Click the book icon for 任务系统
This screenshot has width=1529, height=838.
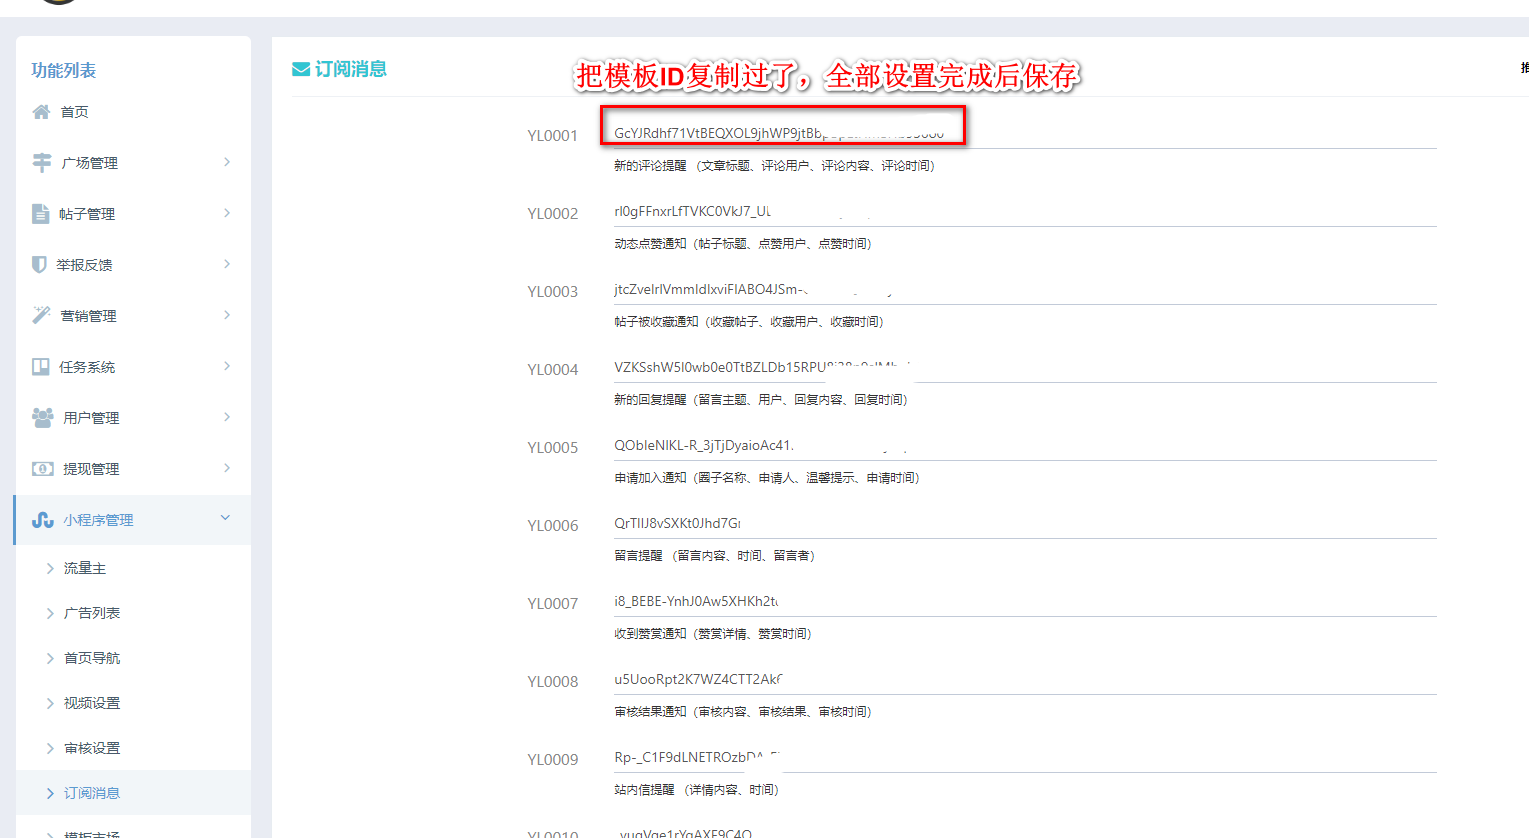(40, 366)
